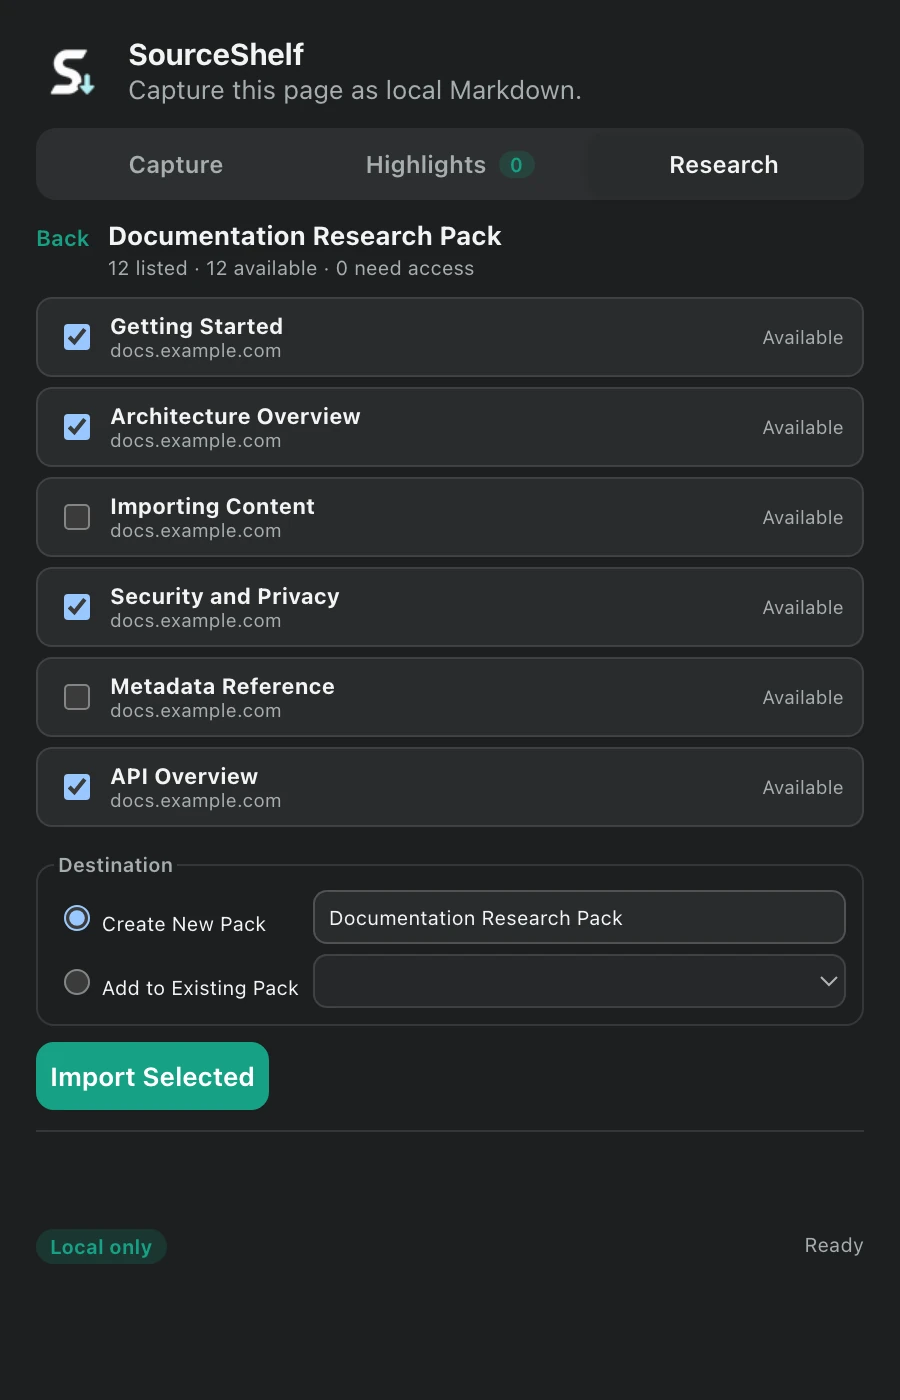Click Available status on Getting Started row
Screen dimensions: 900x1400
(x=803, y=338)
